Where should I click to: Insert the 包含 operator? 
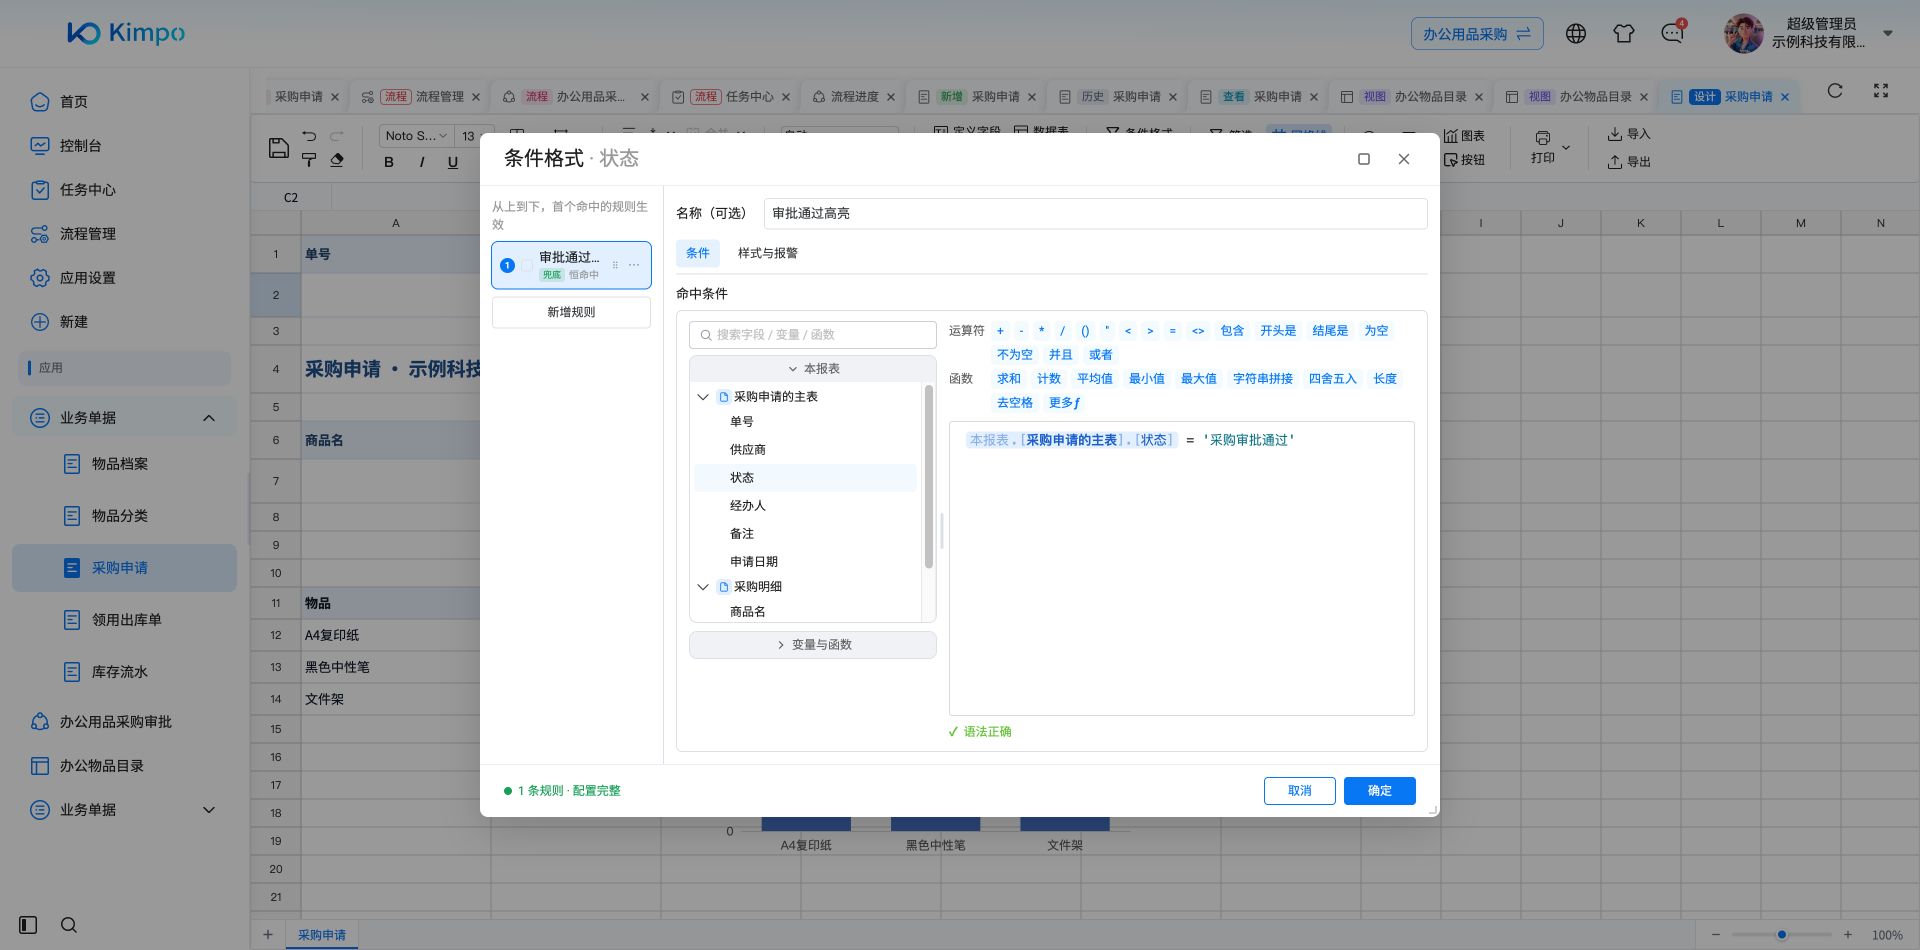(x=1232, y=331)
